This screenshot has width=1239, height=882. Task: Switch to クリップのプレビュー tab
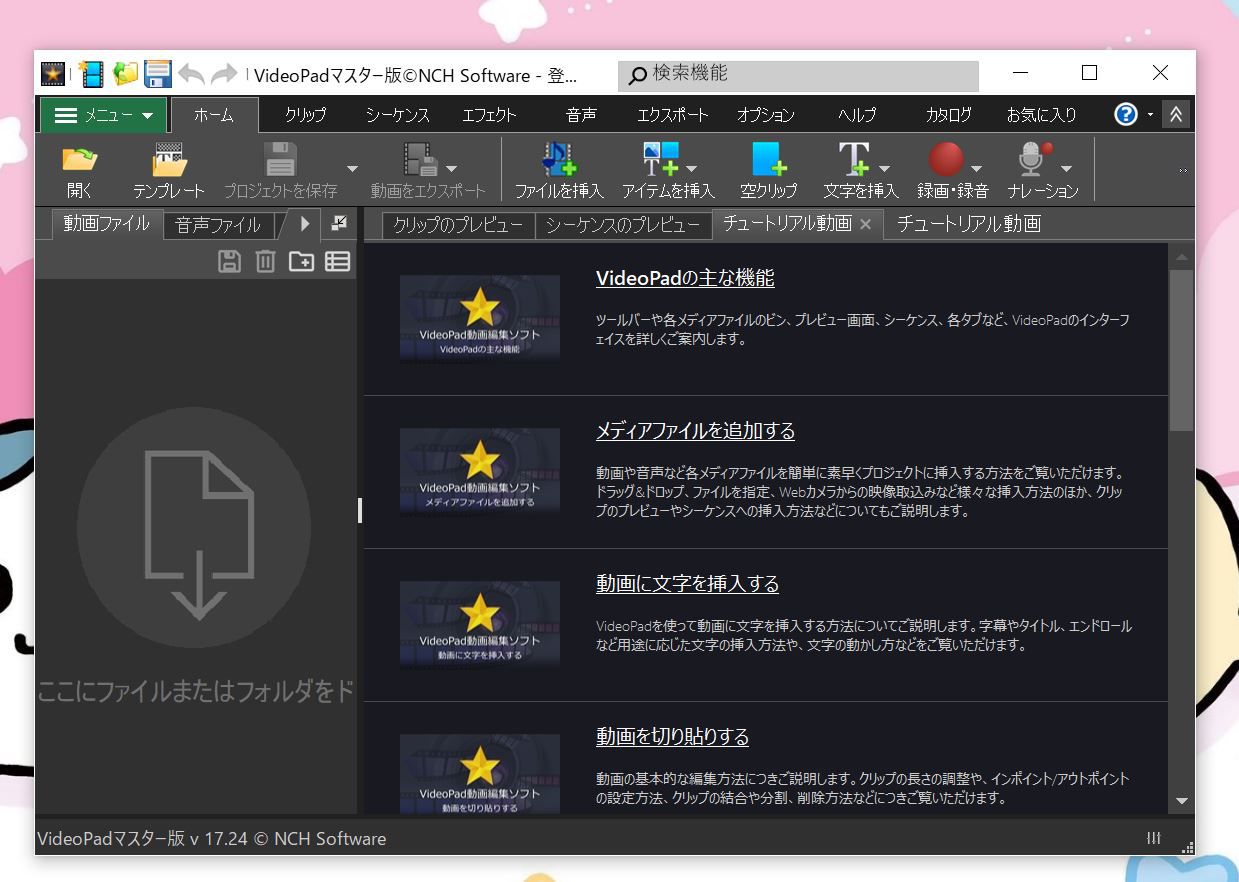(x=458, y=225)
